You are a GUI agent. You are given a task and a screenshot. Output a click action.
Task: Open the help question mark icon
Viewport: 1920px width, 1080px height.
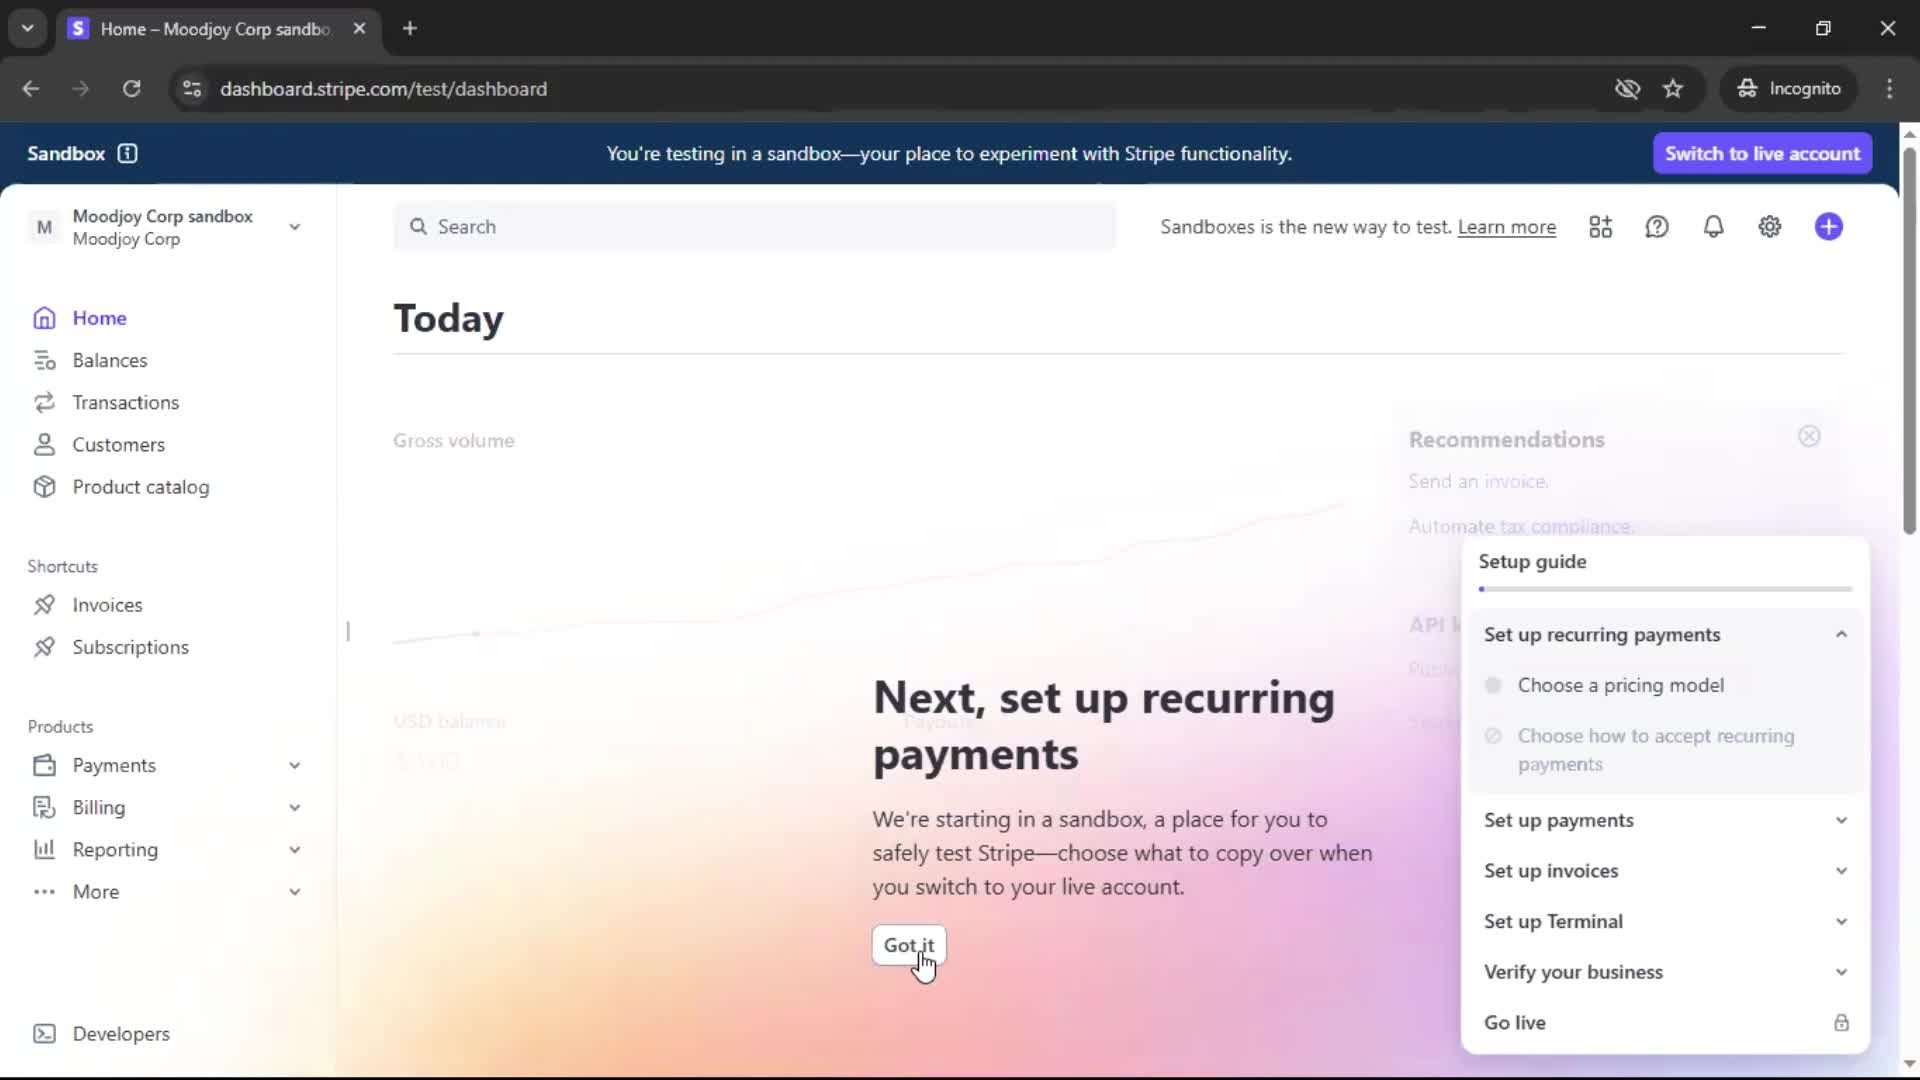click(x=1656, y=227)
